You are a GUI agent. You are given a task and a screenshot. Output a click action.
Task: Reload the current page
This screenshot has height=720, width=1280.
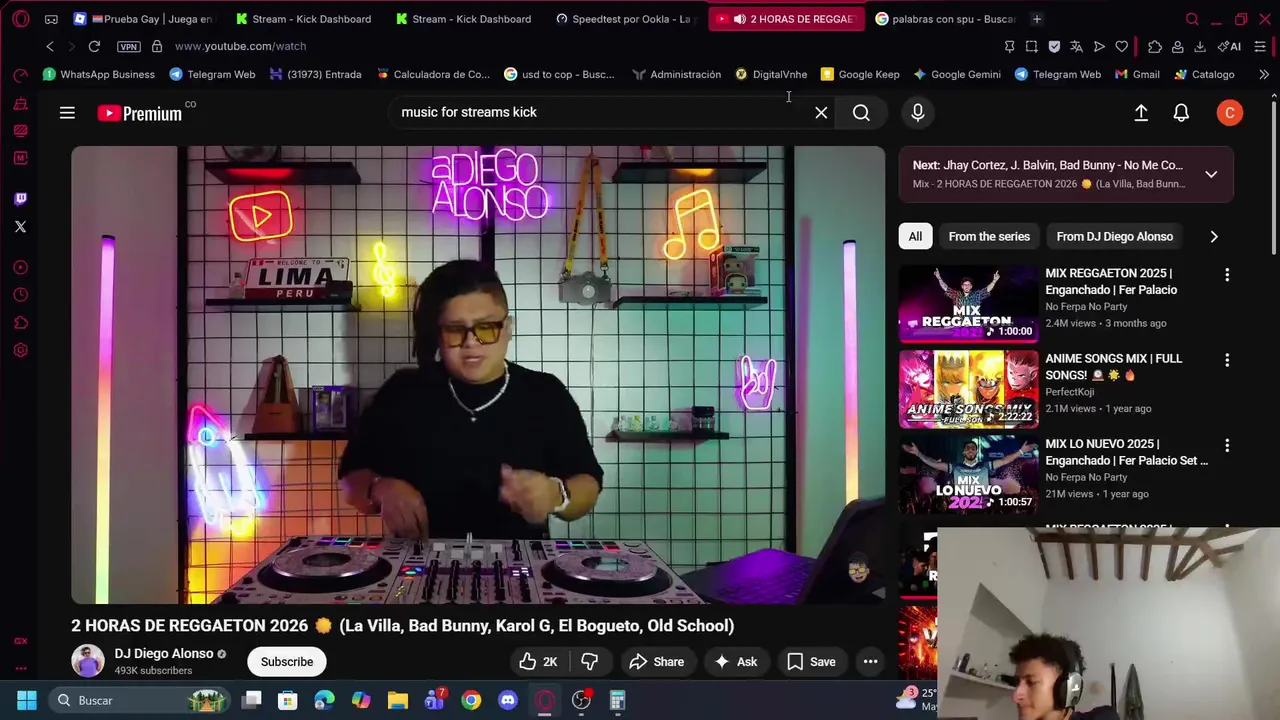[x=94, y=46]
